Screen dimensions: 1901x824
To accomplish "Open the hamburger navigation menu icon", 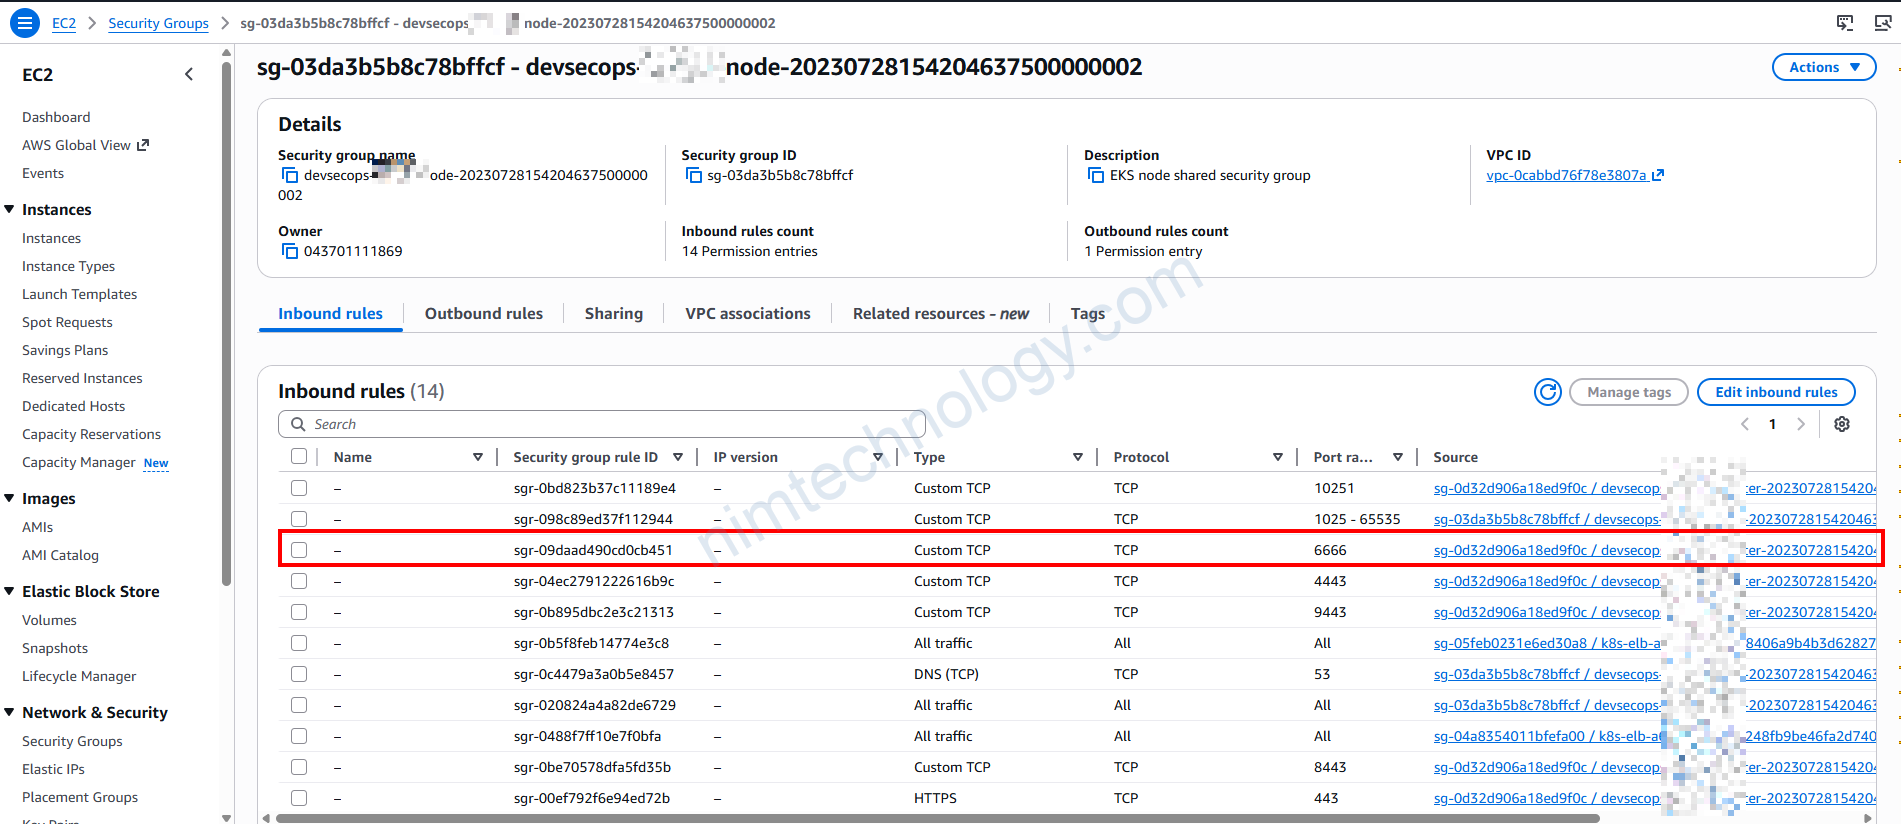I will pyautogui.click(x=25, y=23).
